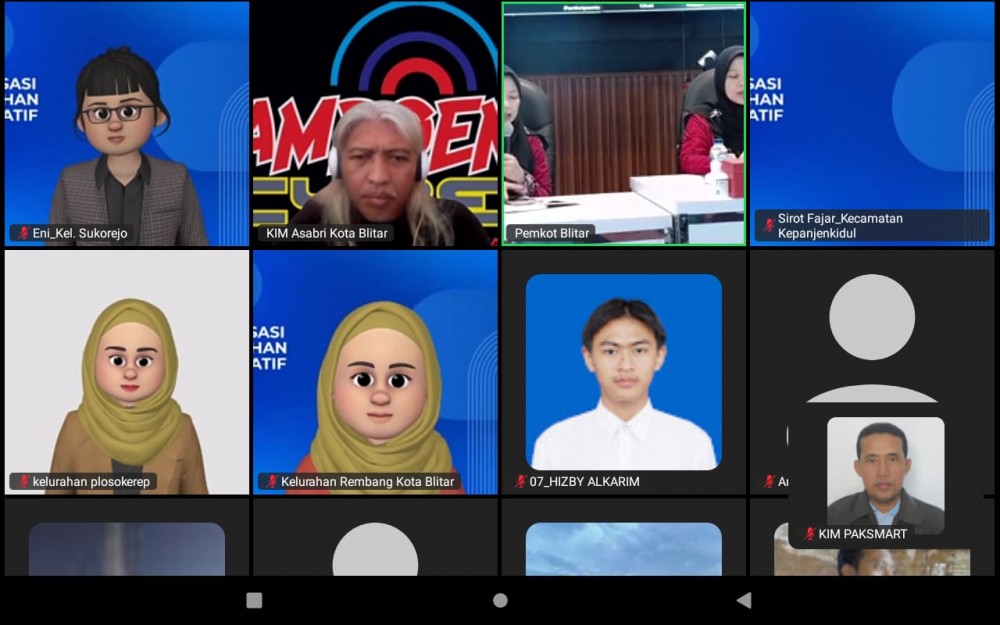
Task: Select the Pemkot Blitar active speaker video
Action: (624, 120)
